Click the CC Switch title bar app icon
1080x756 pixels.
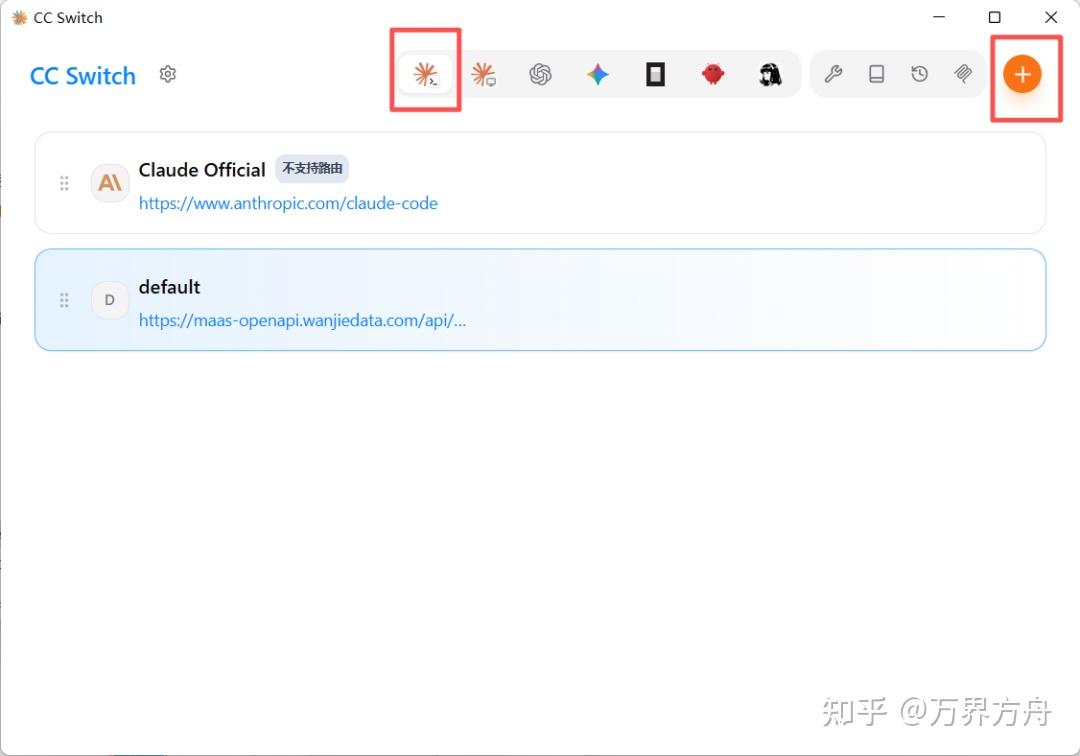(19, 17)
